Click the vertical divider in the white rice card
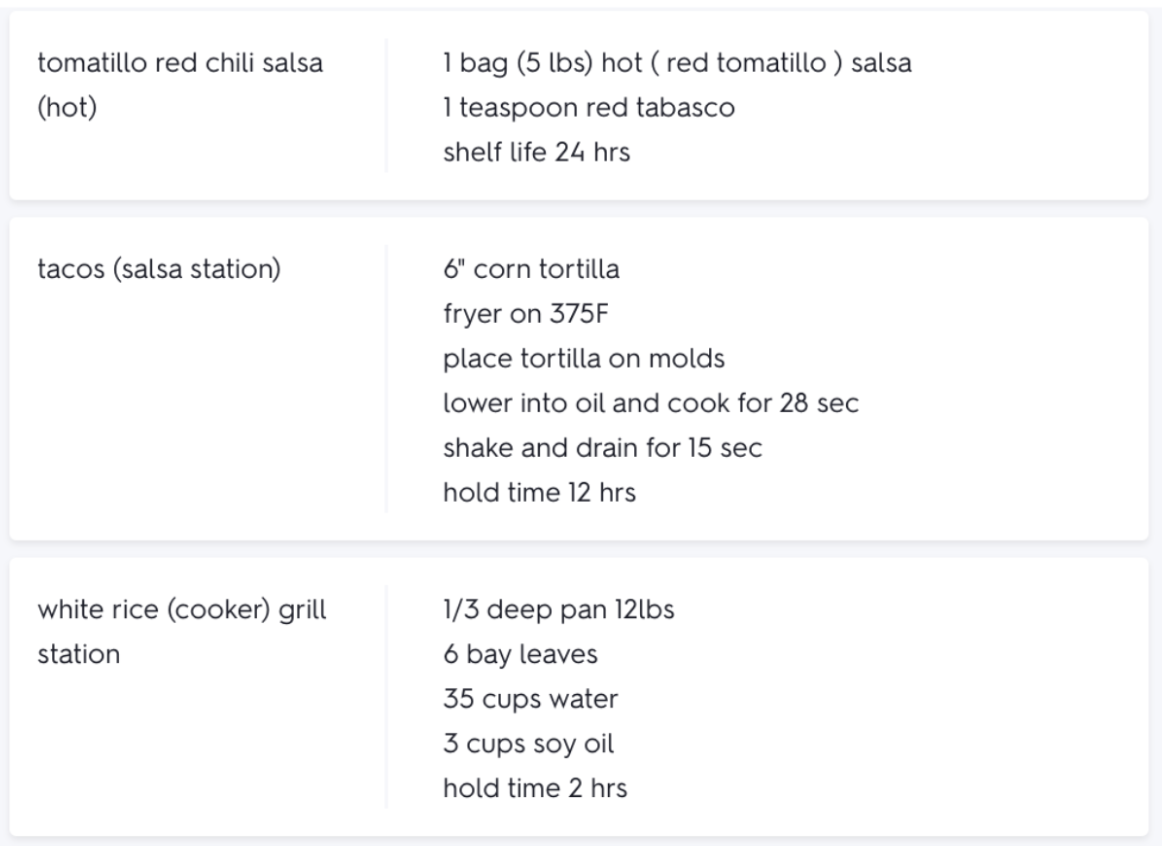Image resolution: width=1162 pixels, height=846 pixels. click(x=386, y=697)
